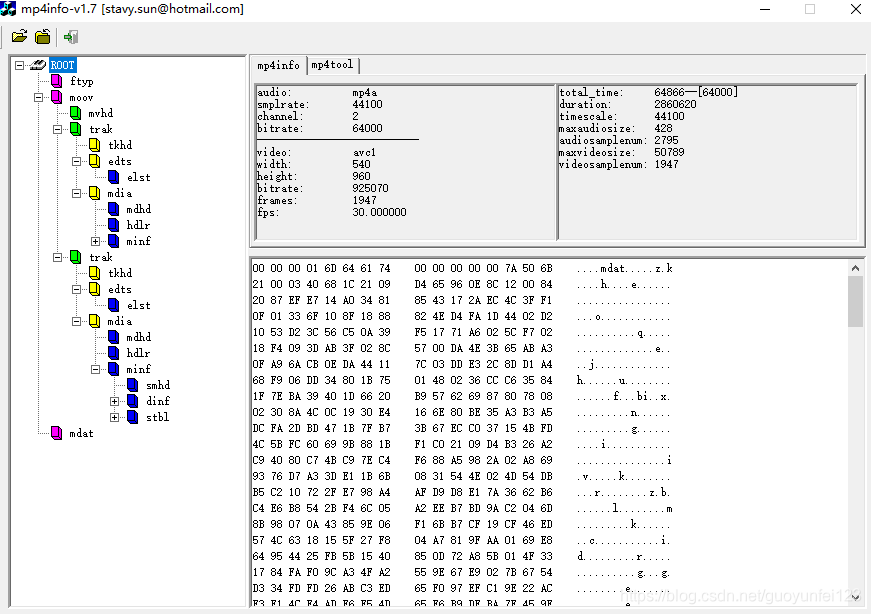Click the 'mdat' text in ASCII column

click(x=612, y=268)
